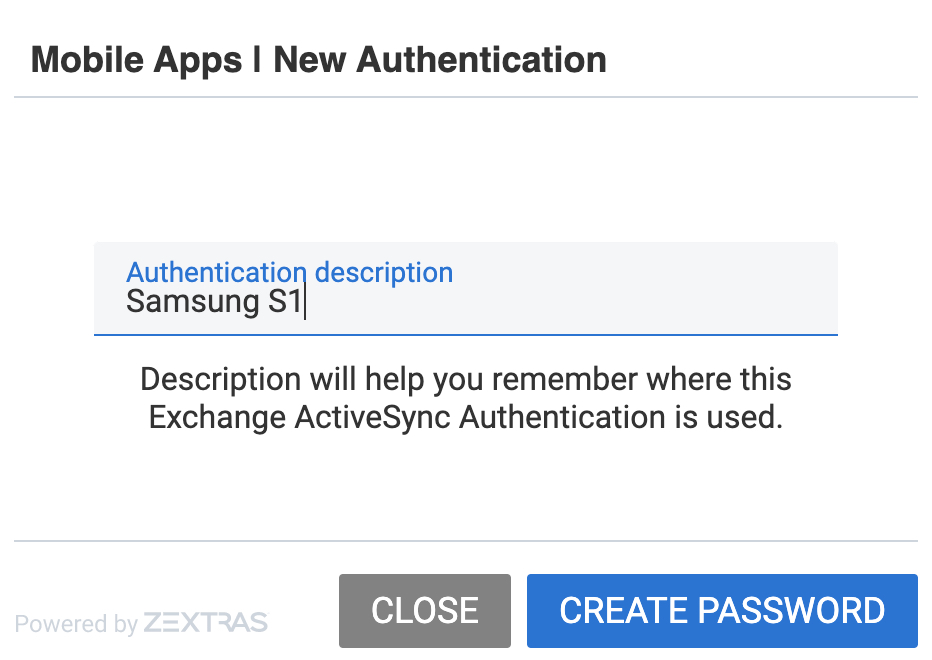Viewport: 932px width, 660px height.
Task: Click the "Authentication description" field label
Action: click(289, 272)
